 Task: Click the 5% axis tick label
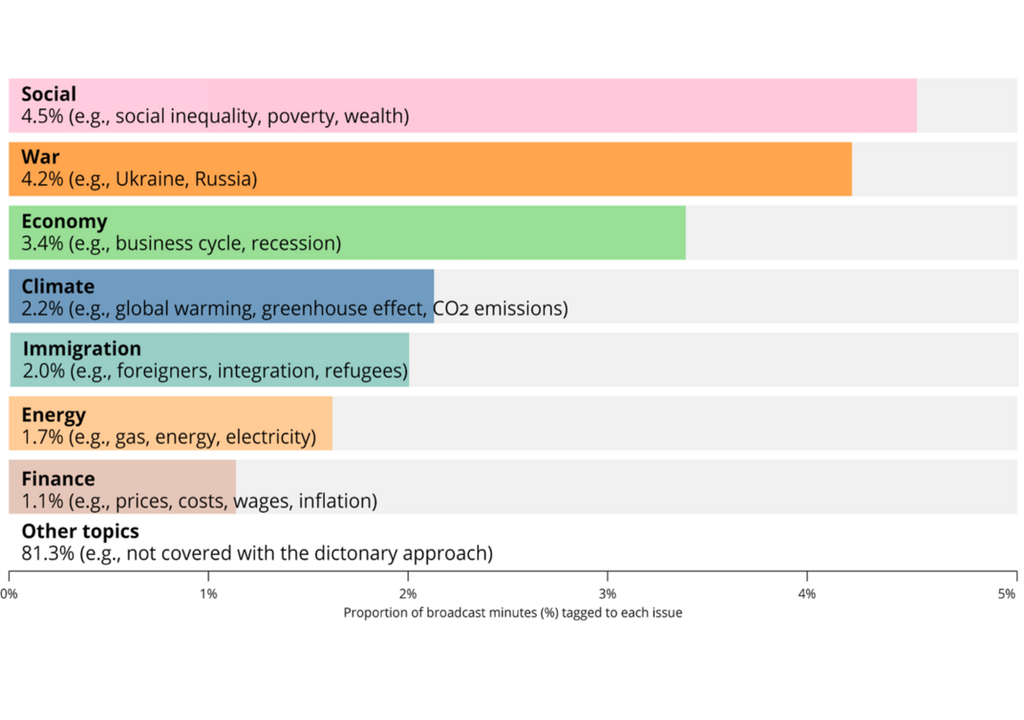(1006, 594)
